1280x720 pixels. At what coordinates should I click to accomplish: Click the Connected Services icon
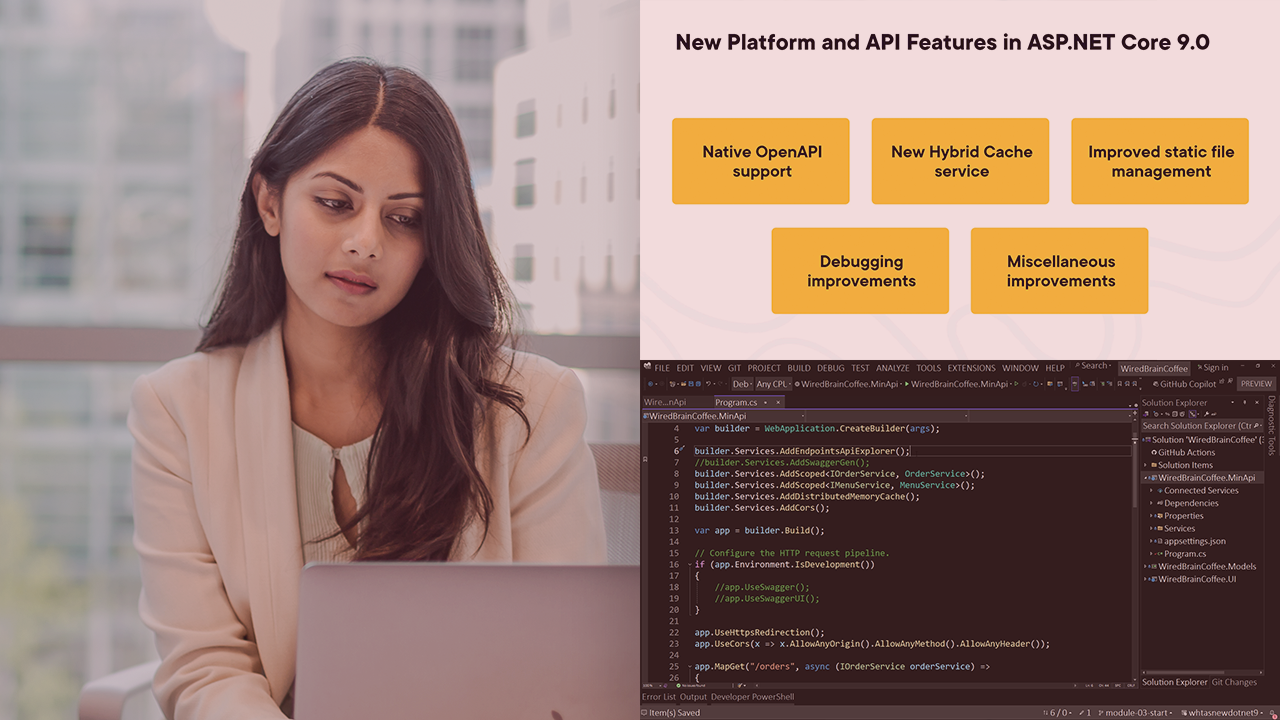point(1159,491)
